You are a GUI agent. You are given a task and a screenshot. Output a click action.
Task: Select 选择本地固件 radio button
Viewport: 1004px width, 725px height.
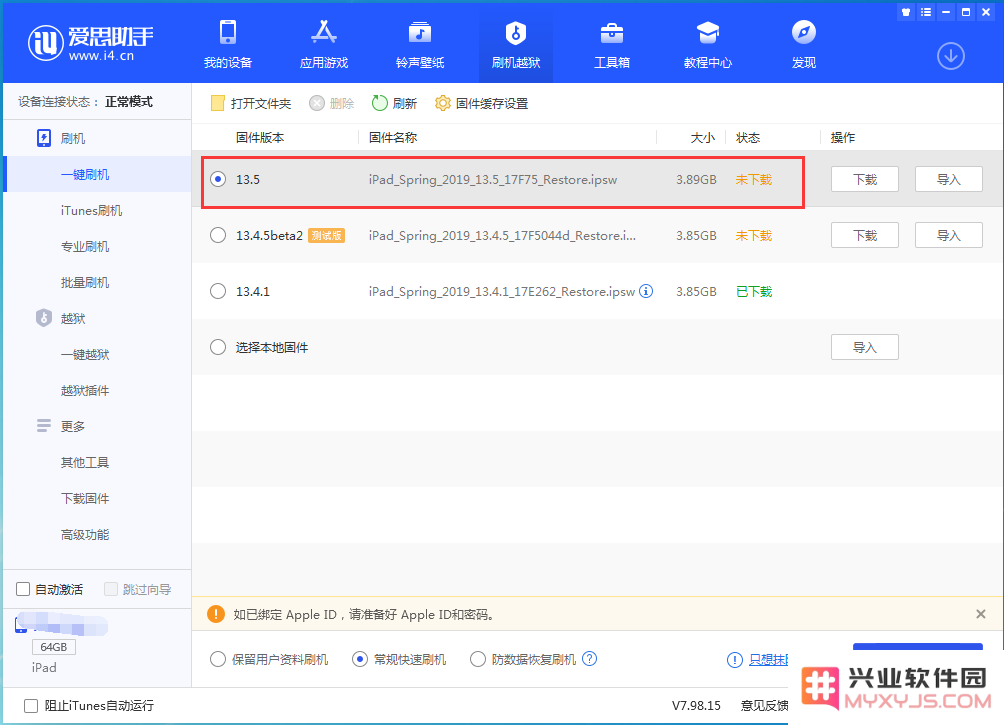point(218,347)
